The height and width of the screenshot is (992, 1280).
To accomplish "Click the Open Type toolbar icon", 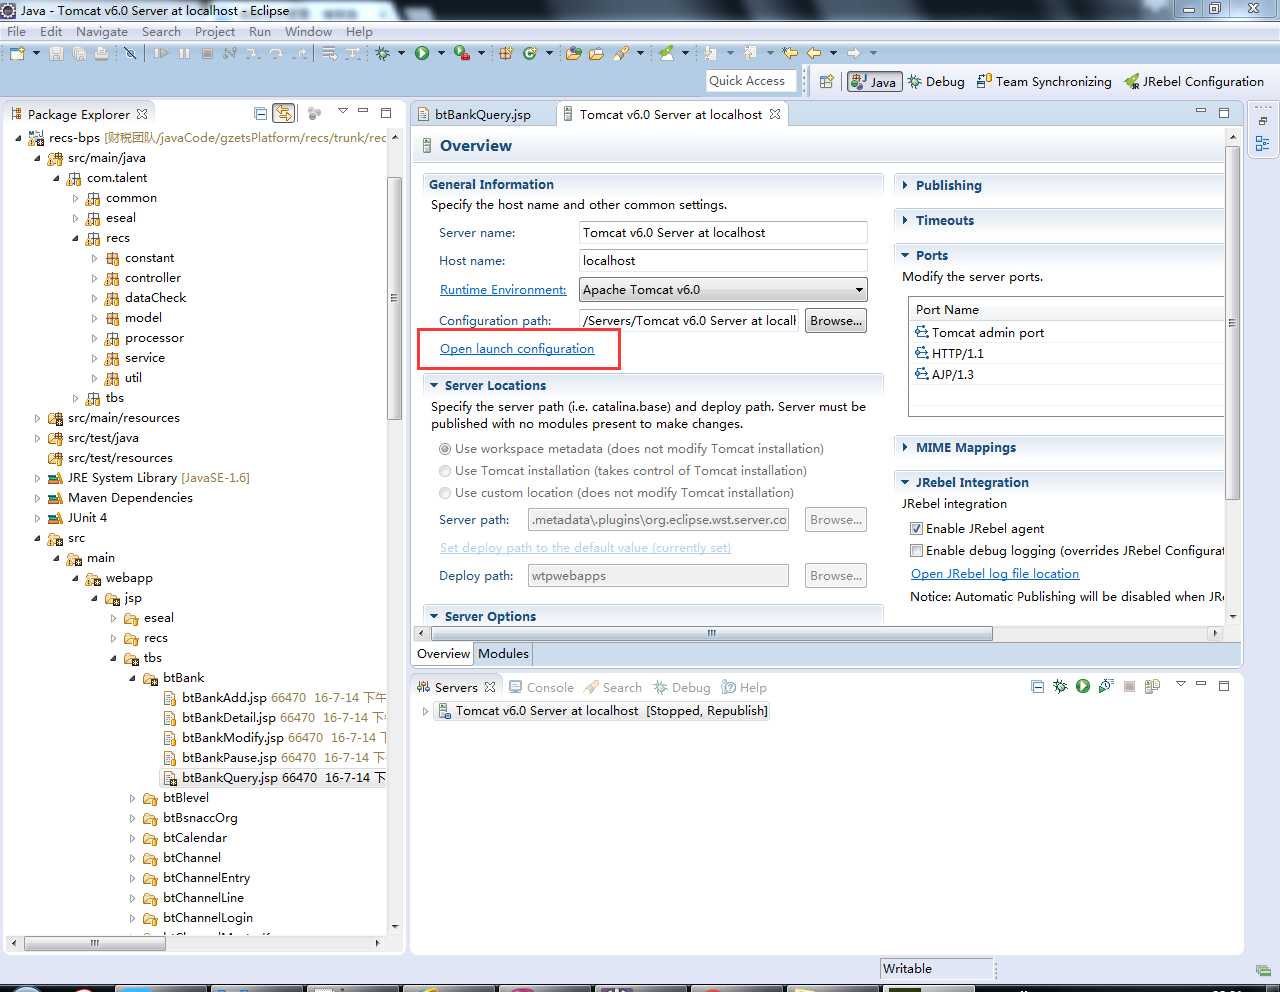I will (573, 53).
